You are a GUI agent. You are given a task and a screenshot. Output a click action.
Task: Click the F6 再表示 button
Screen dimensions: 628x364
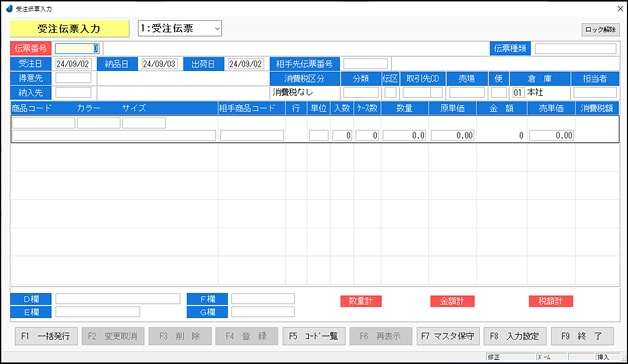point(380,336)
